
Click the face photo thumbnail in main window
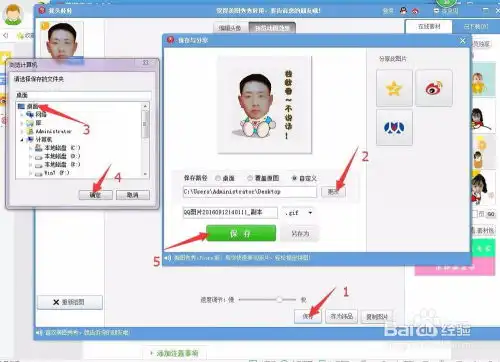[62, 42]
